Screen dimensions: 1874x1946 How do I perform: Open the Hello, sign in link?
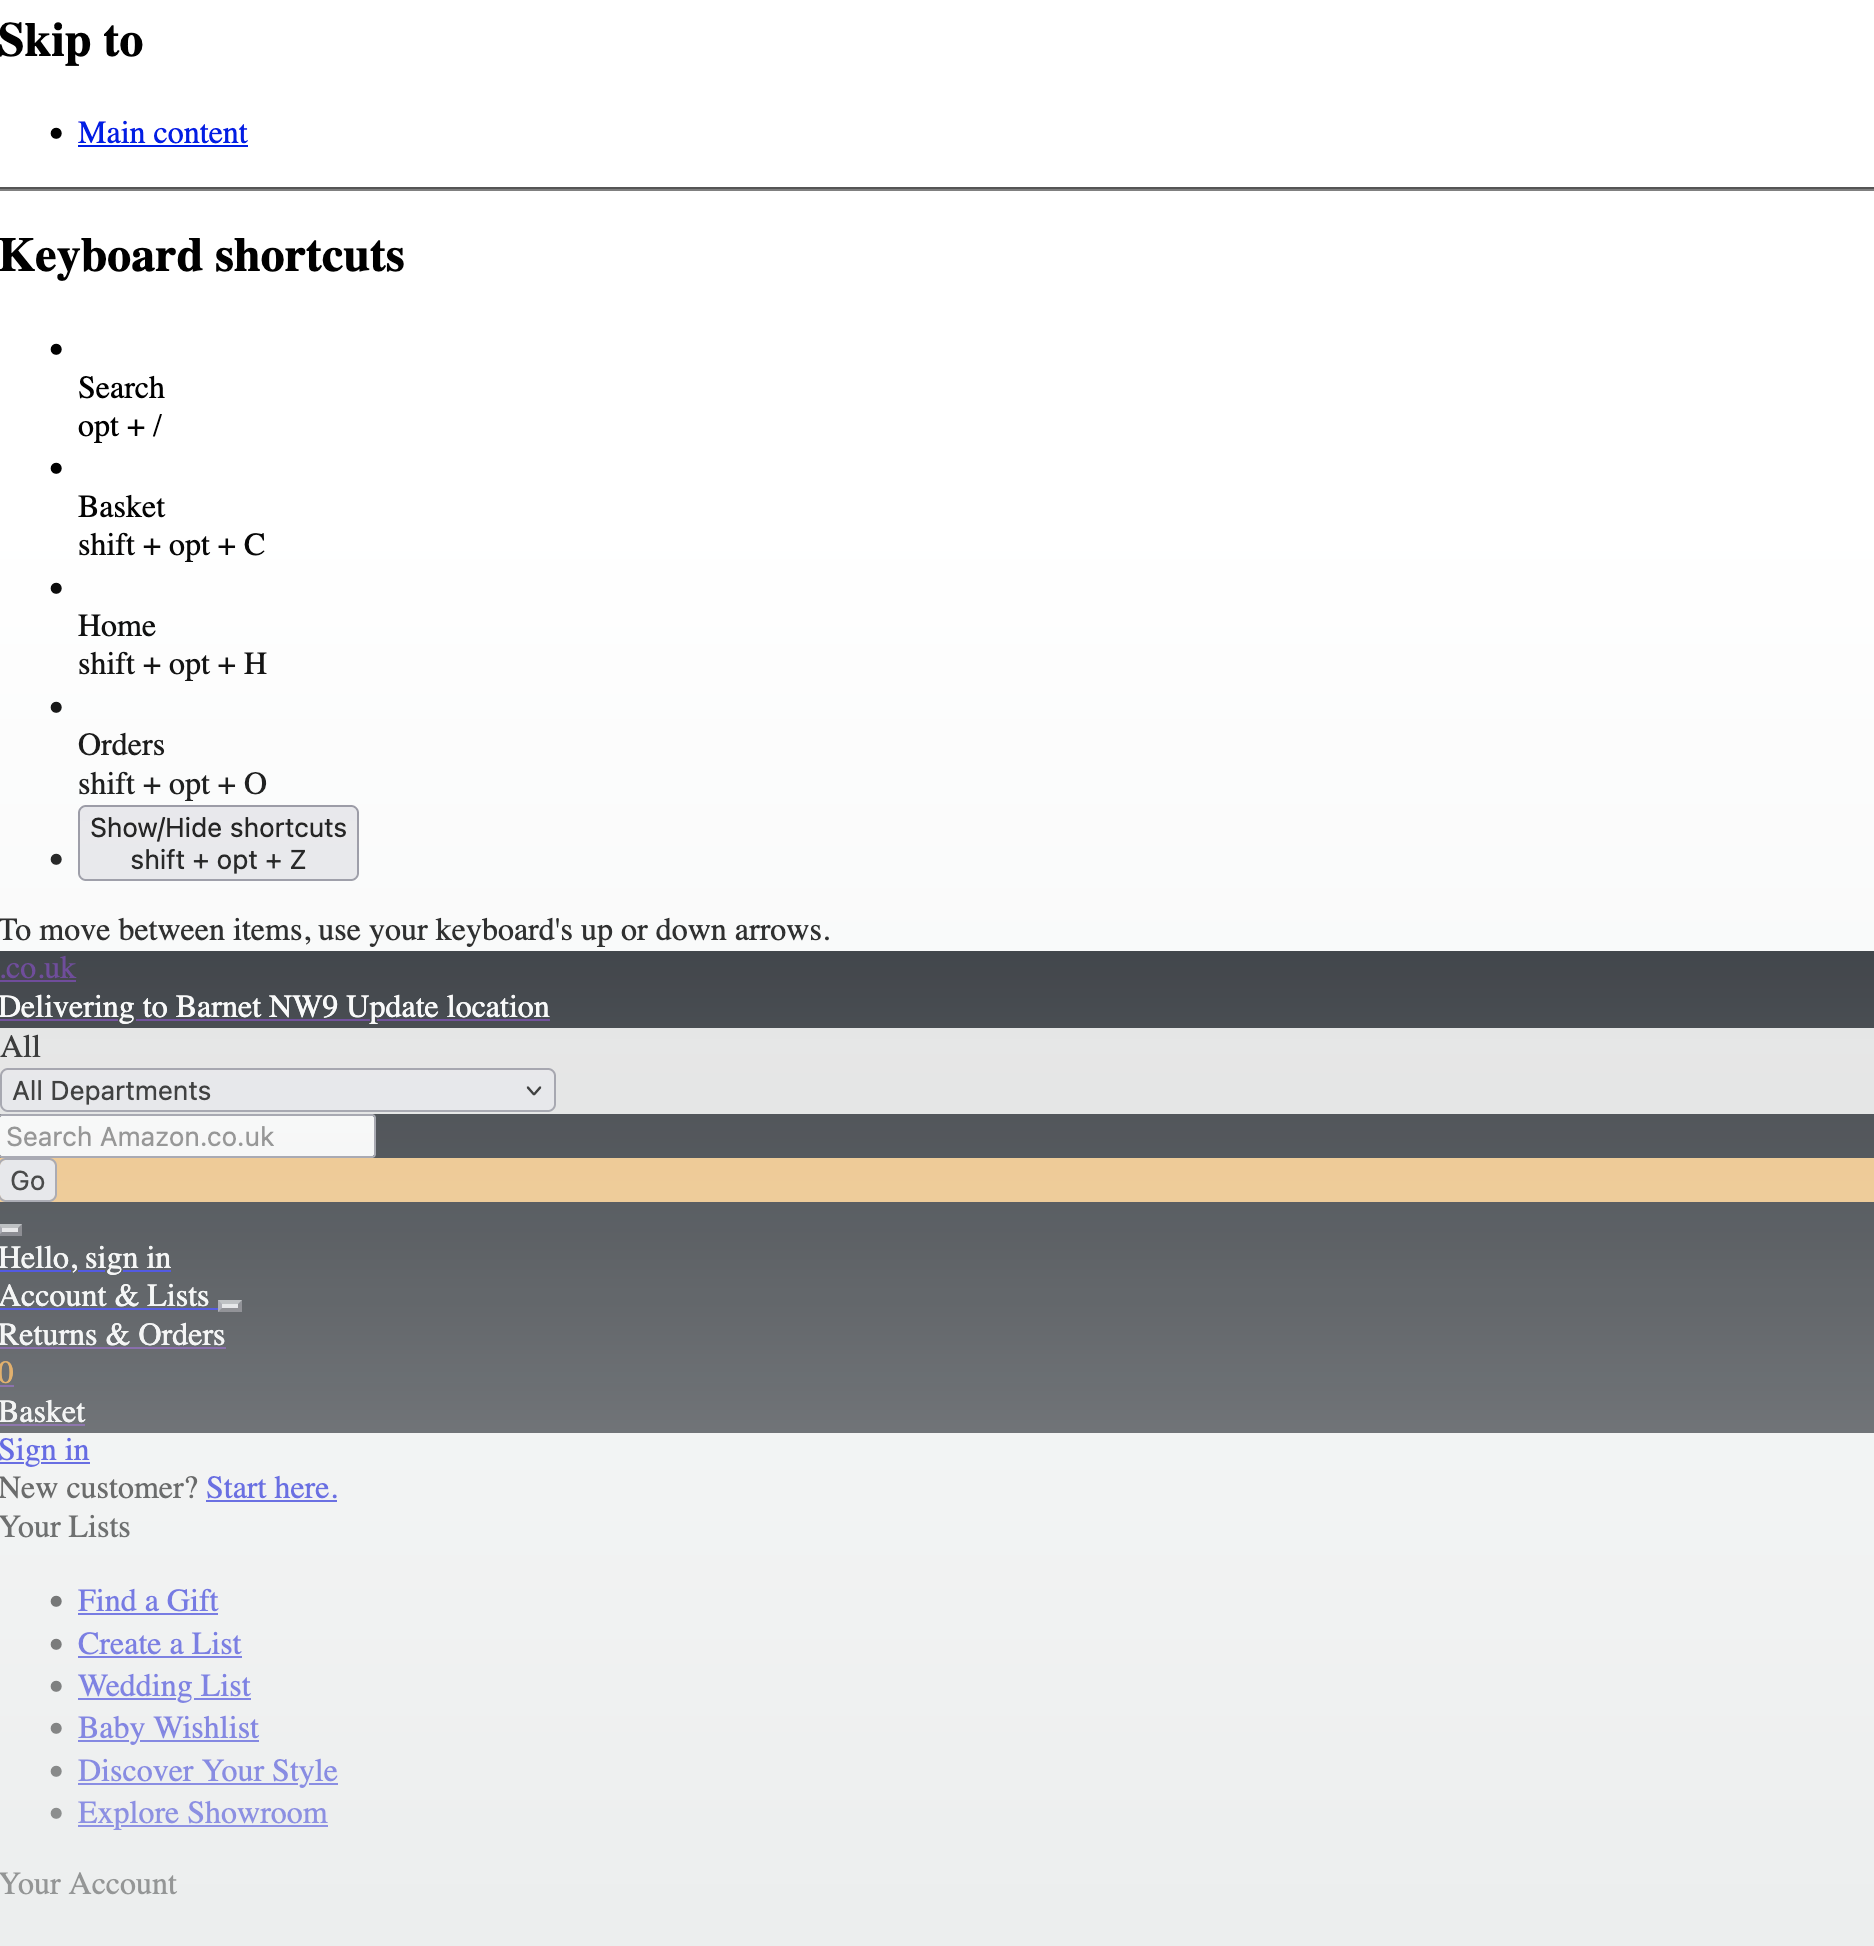point(85,1258)
